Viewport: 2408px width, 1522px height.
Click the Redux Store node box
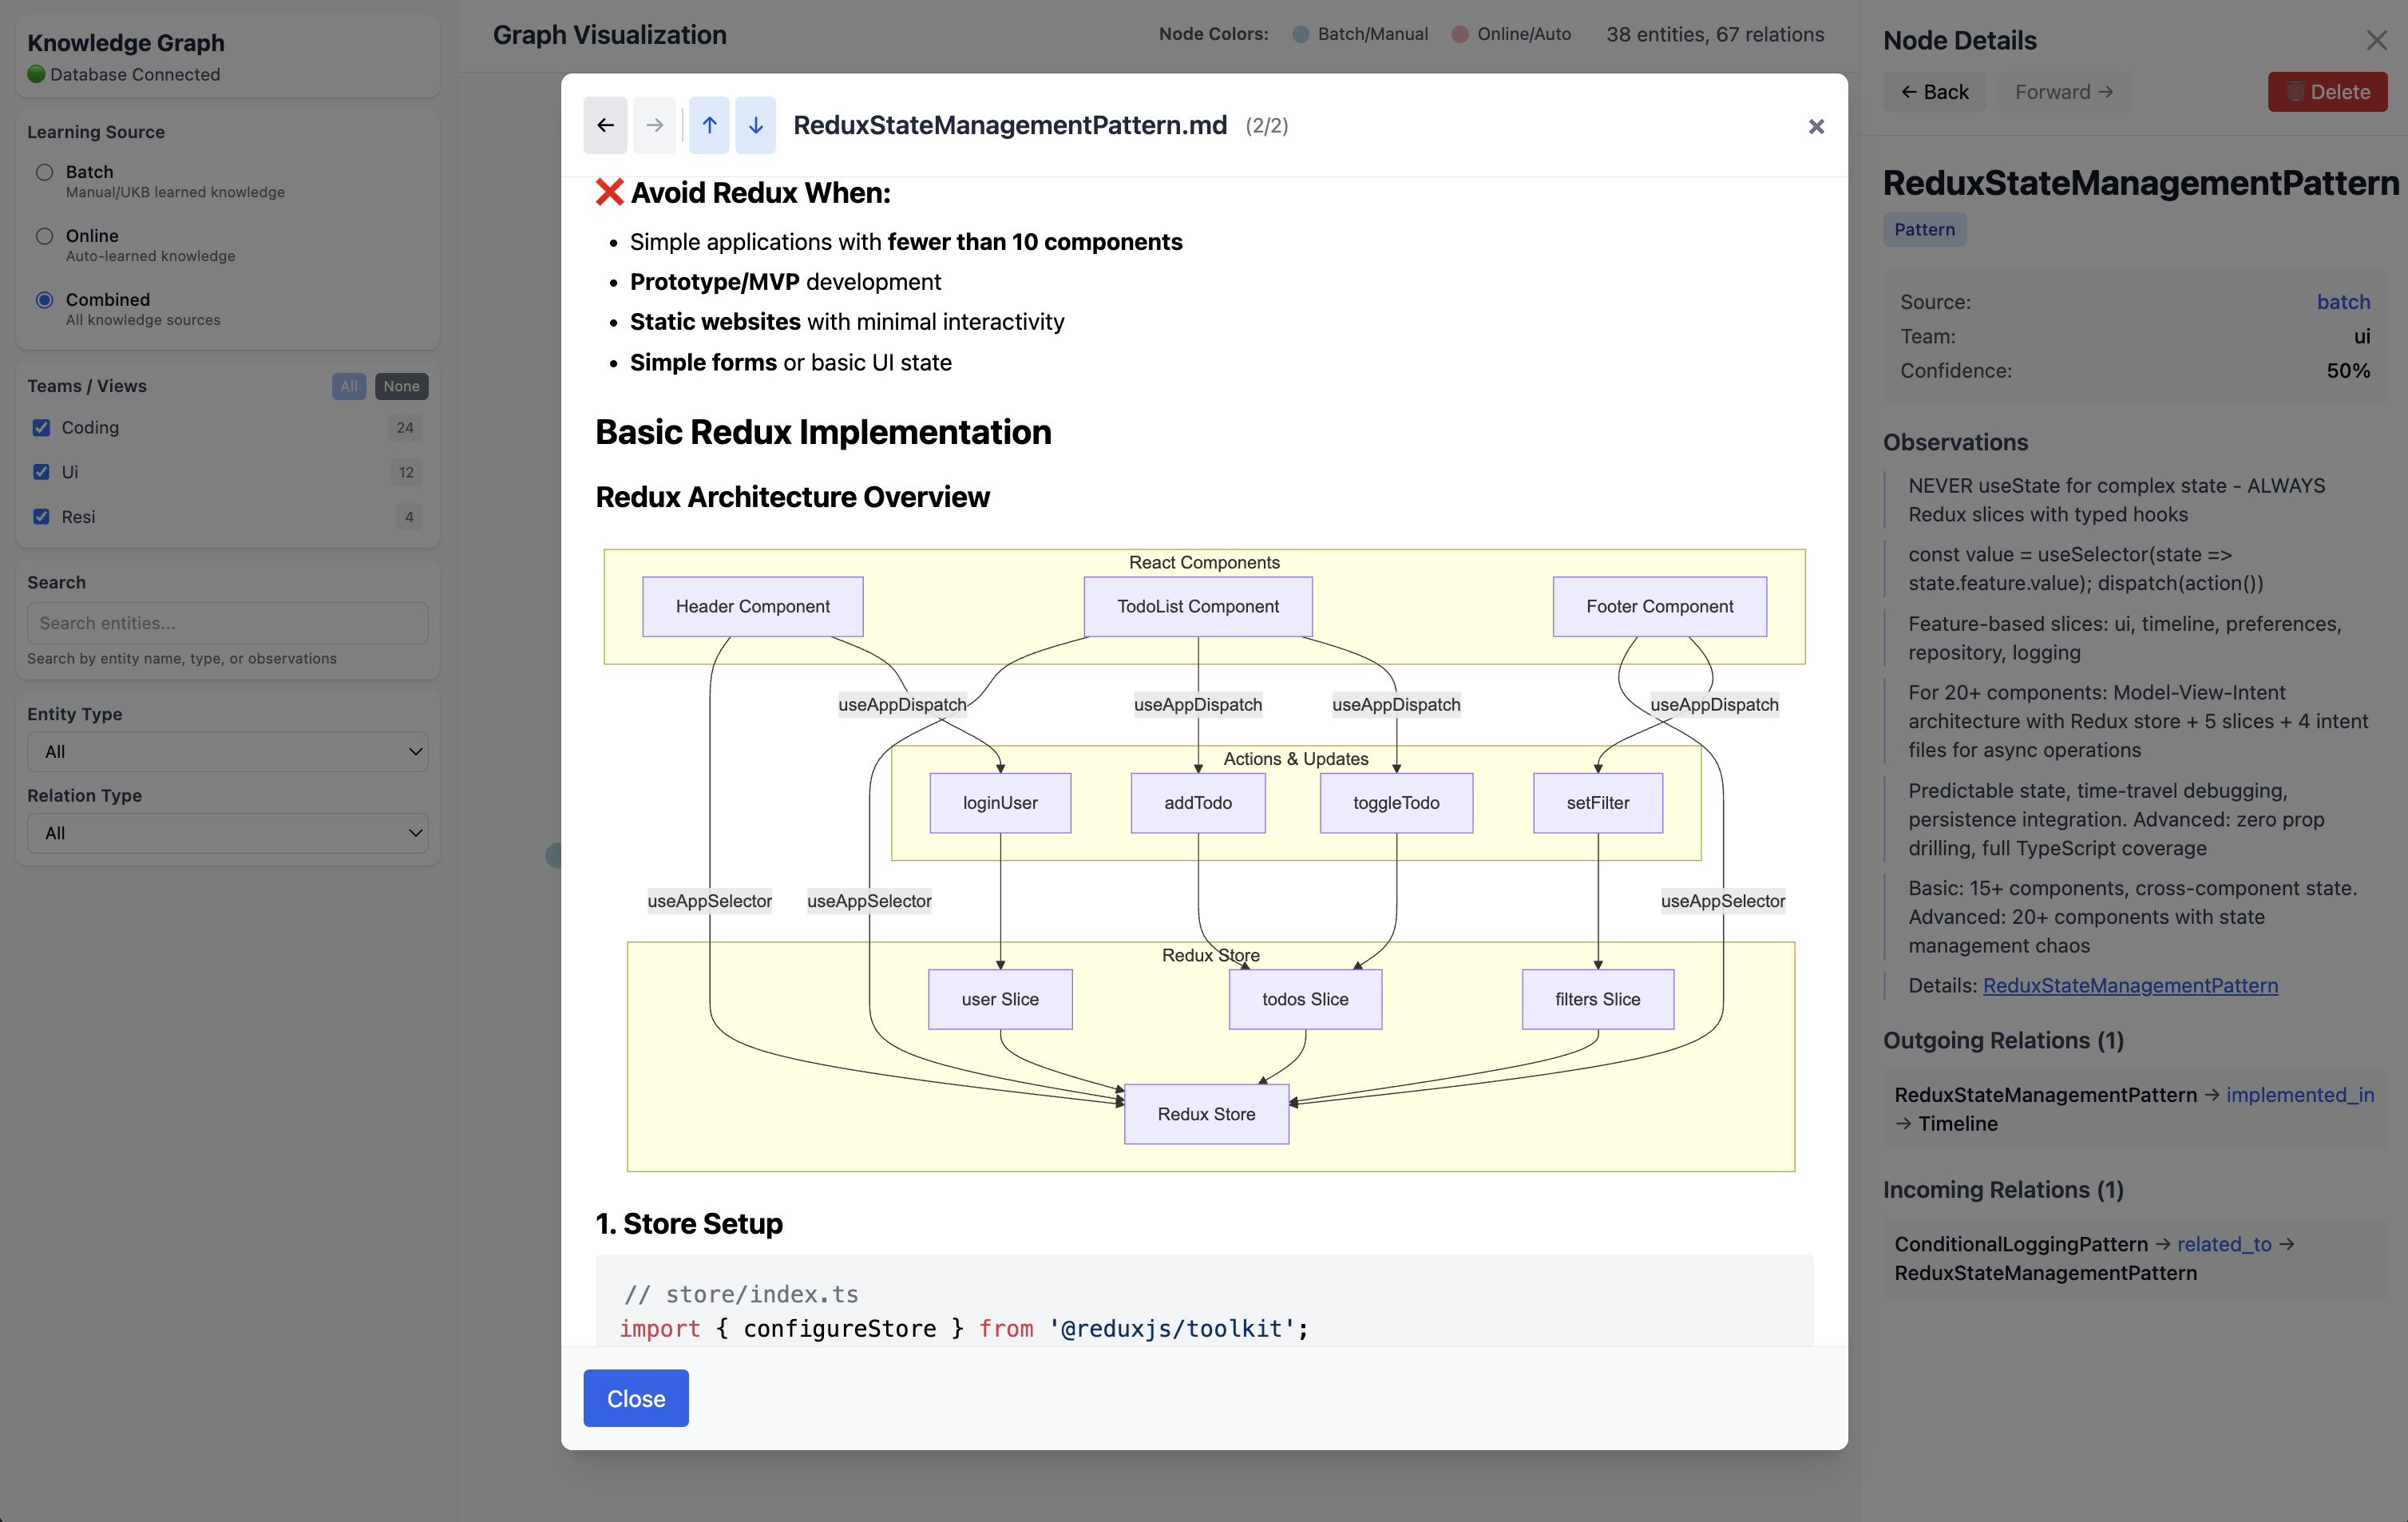(x=1206, y=1114)
